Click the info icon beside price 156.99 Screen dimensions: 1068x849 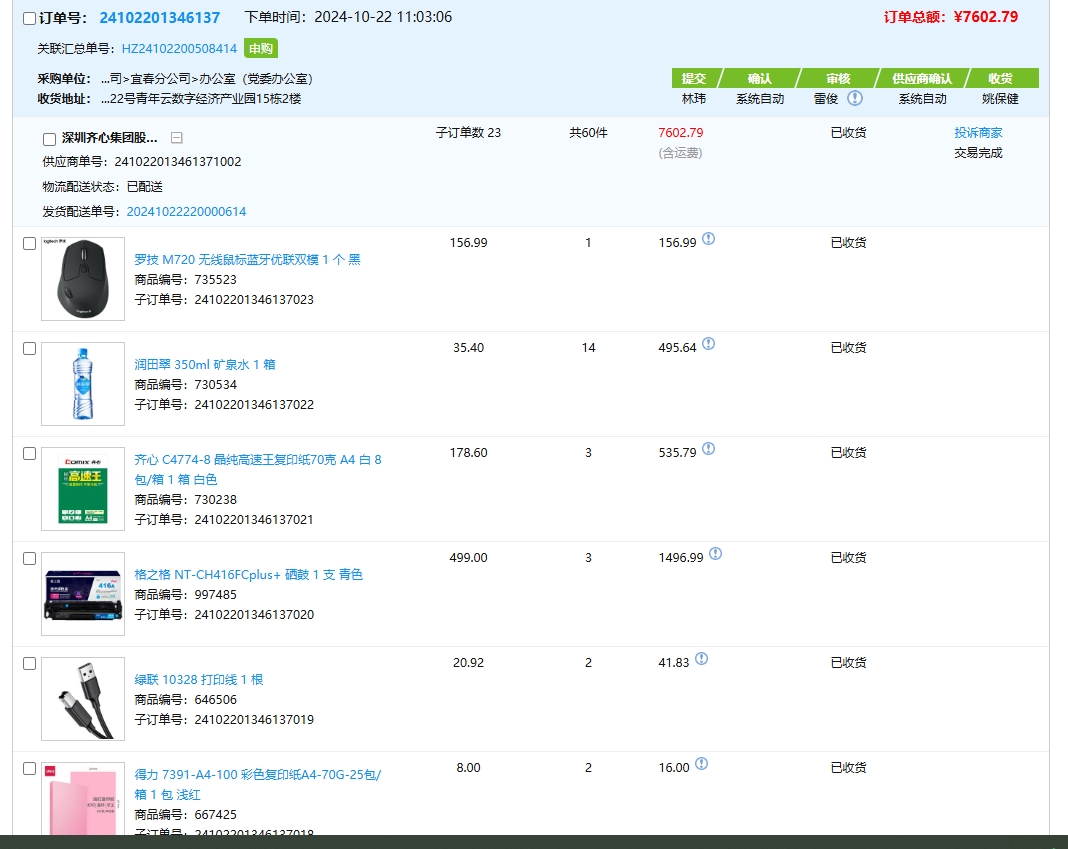coord(708,238)
